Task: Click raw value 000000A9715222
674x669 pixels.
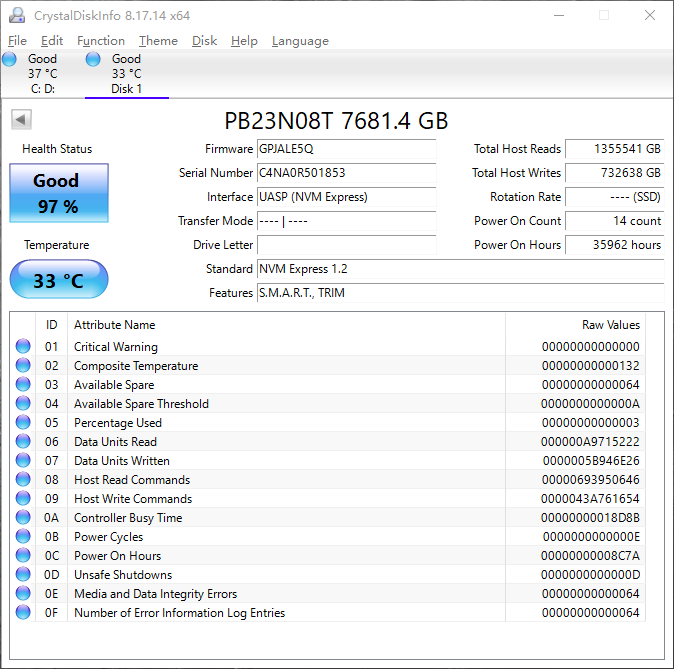Action: pos(590,442)
